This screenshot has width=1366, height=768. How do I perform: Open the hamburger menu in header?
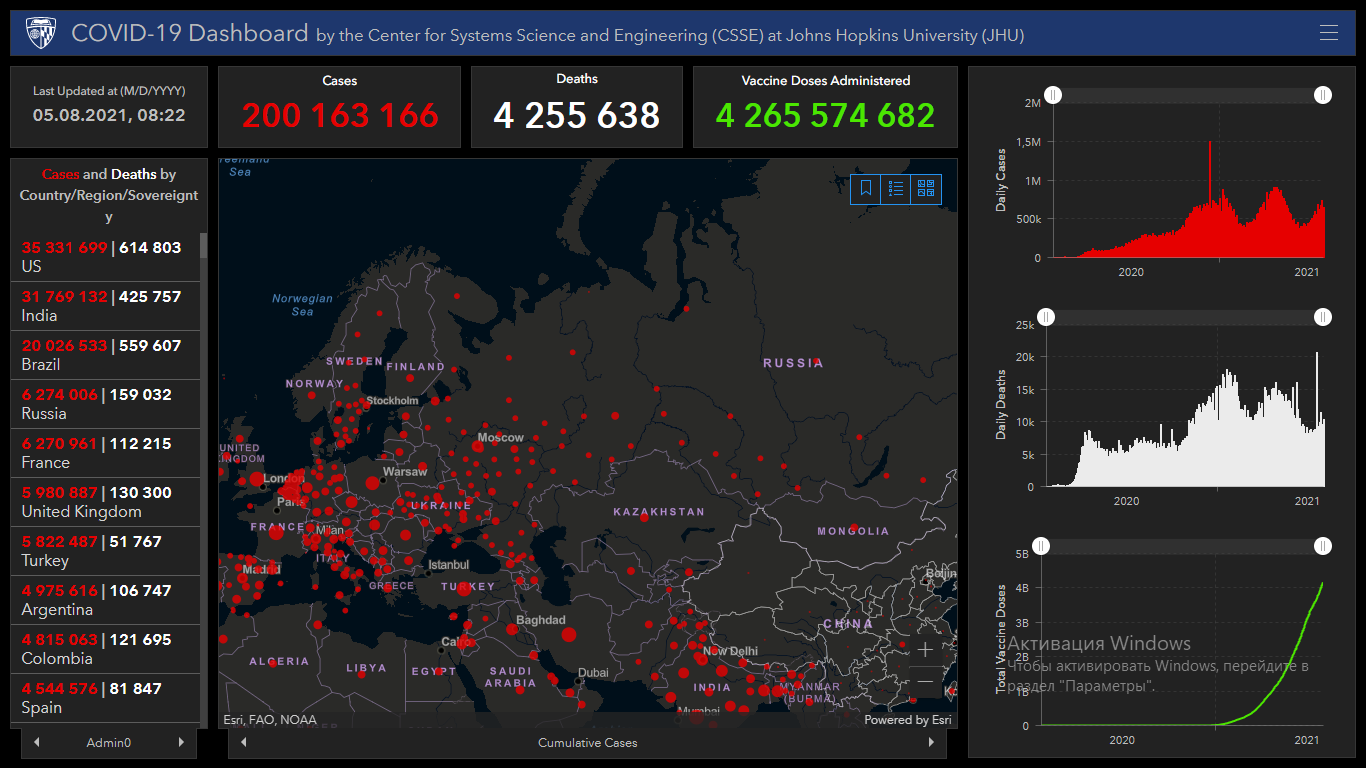(x=1328, y=33)
